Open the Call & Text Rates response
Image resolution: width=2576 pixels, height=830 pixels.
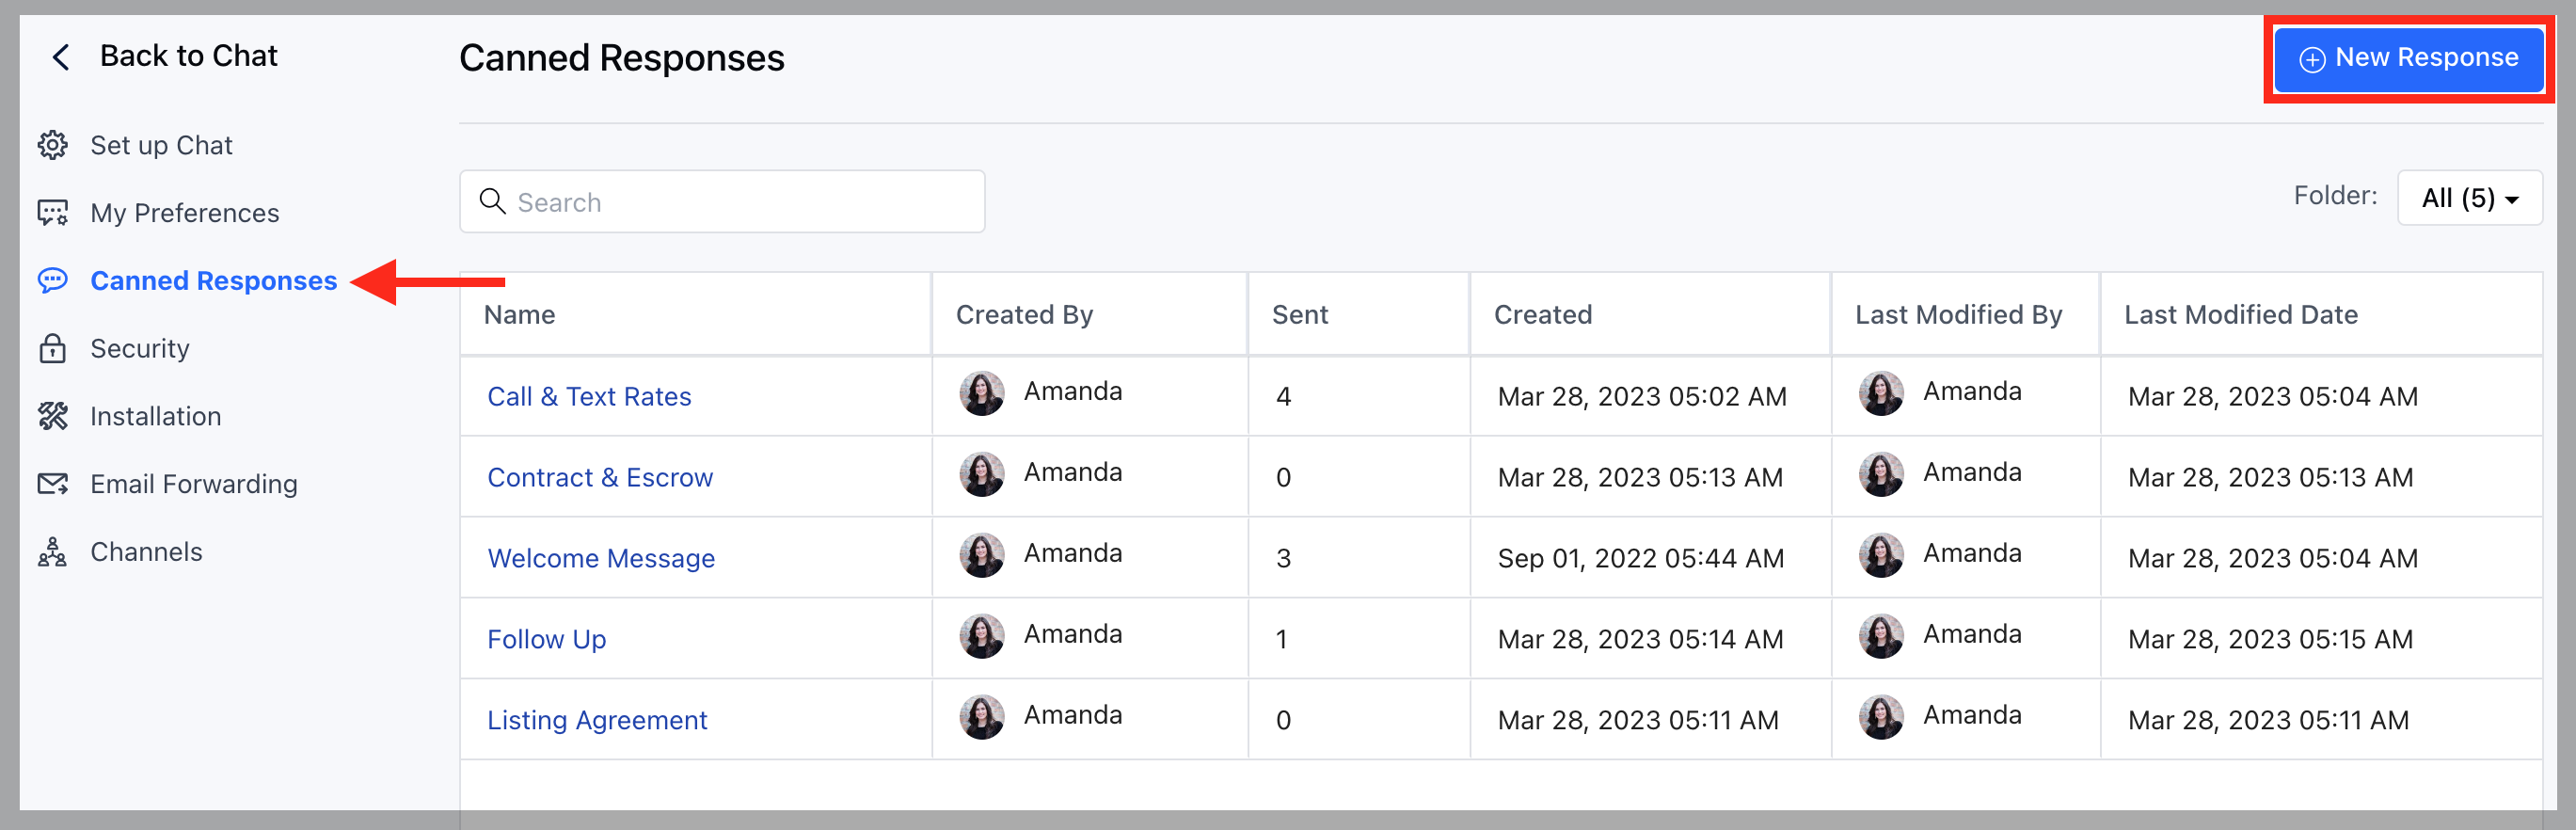click(x=589, y=397)
